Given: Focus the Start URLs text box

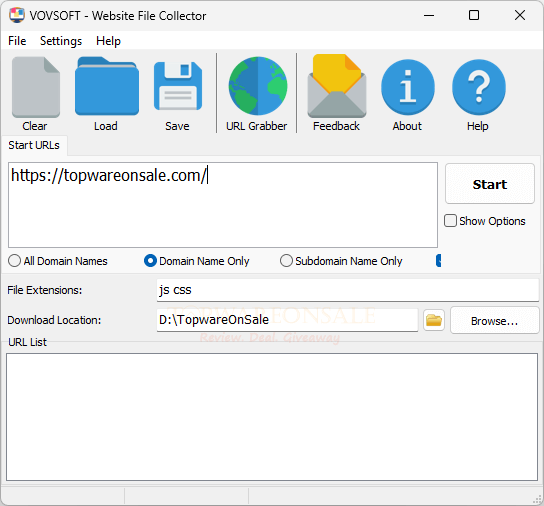Looking at the screenshot, I should tap(223, 205).
